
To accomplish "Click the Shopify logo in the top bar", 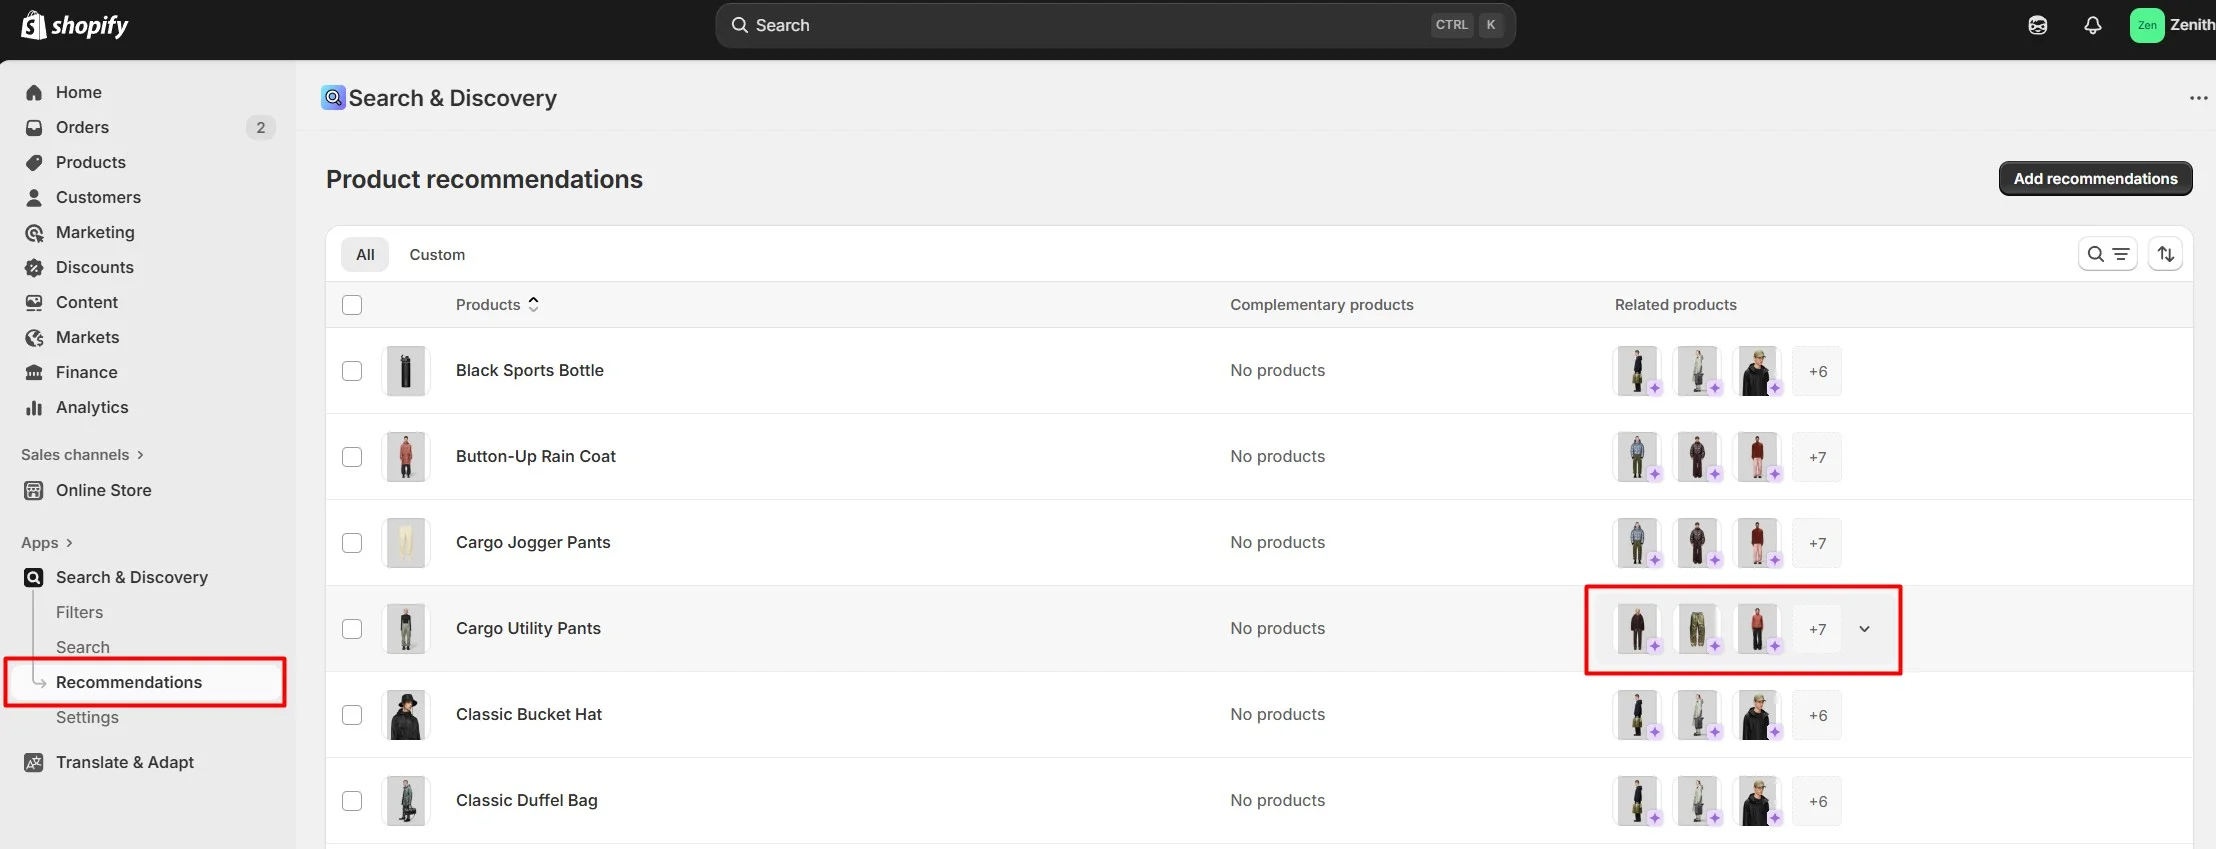I will coord(75,25).
